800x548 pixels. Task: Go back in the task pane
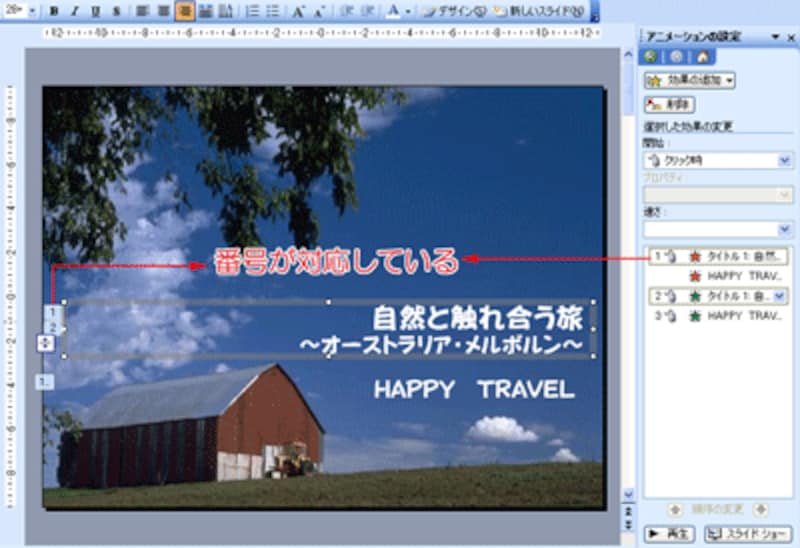point(650,57)
